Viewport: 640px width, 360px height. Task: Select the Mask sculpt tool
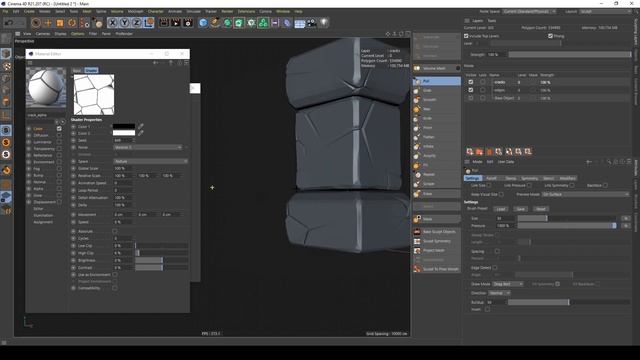(x=437, y=219)
